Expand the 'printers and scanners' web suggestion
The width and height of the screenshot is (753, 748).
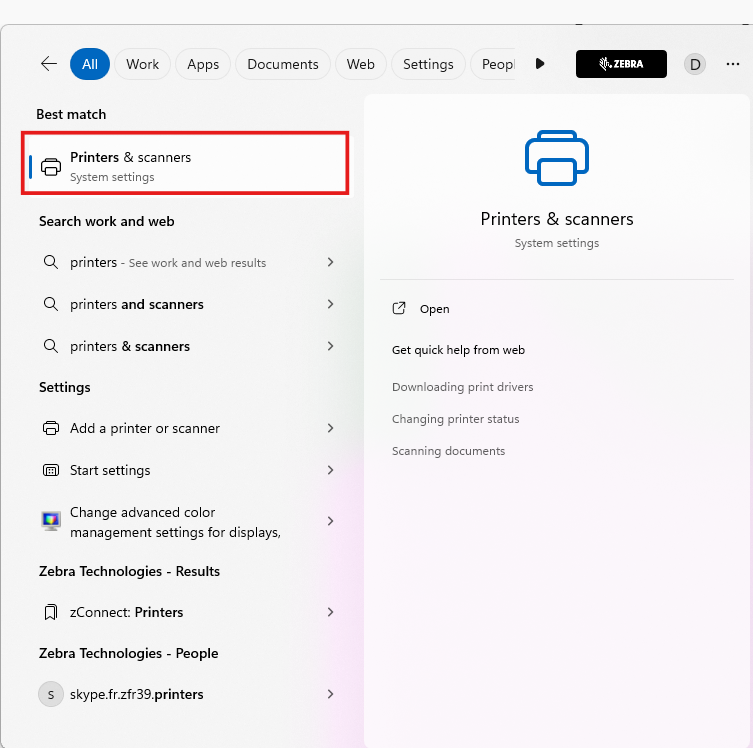[330, 304]
